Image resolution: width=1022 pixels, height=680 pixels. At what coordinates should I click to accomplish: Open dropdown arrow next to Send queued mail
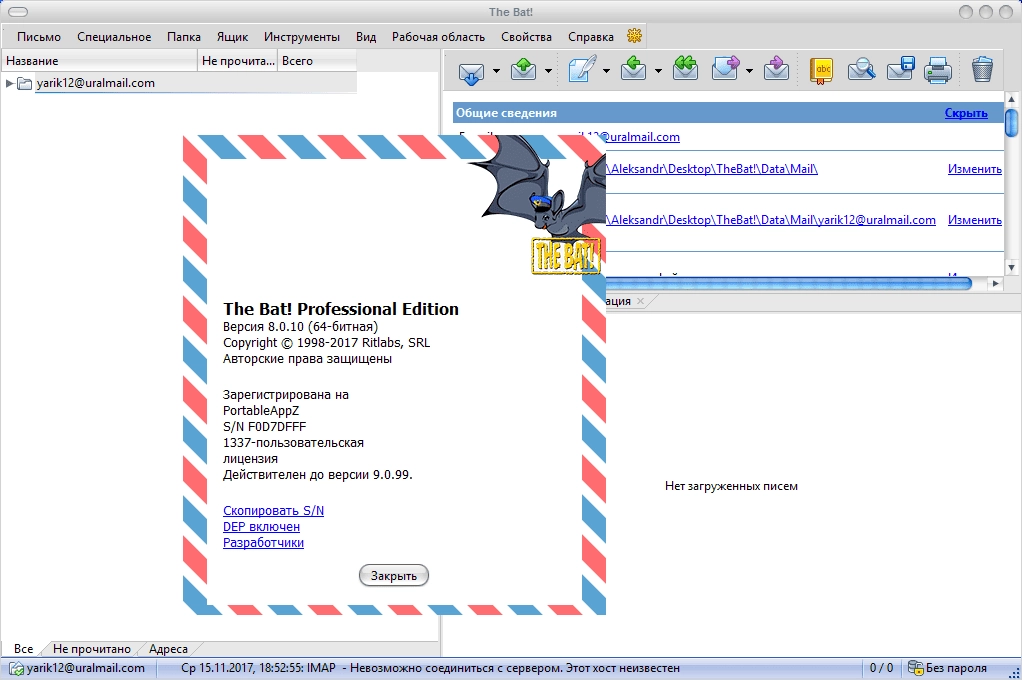click(548, 71)
